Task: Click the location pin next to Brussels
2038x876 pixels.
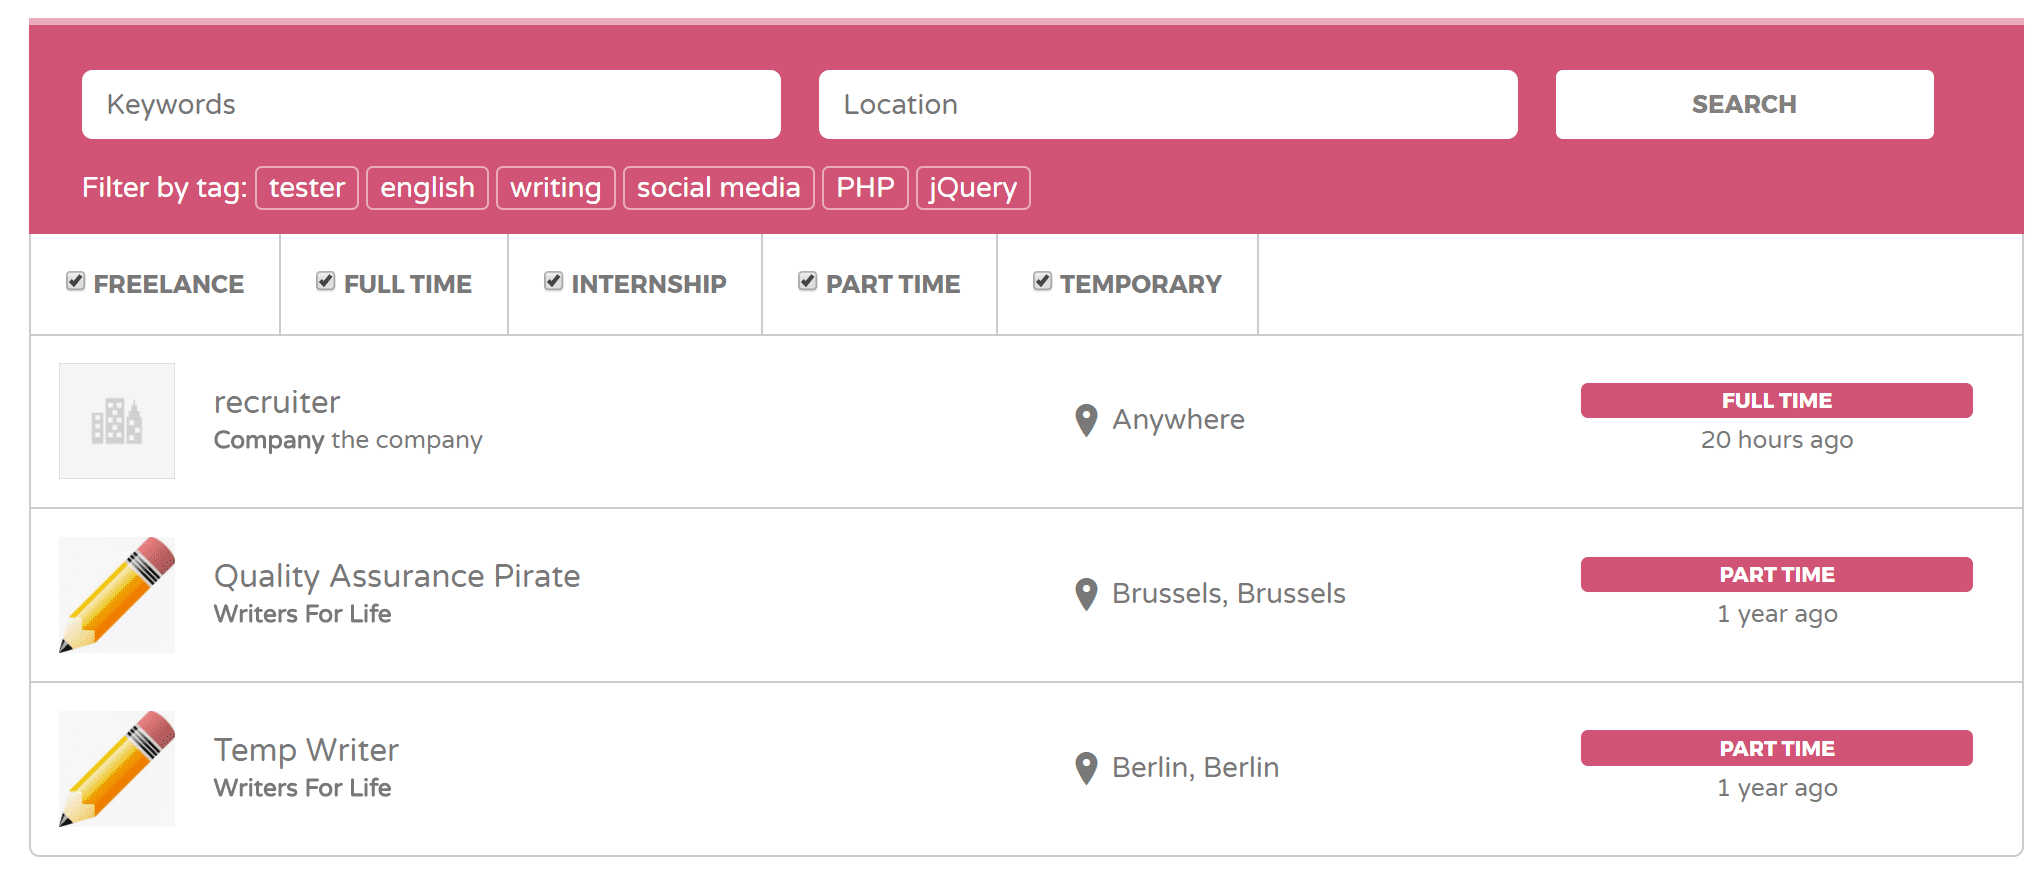Action: pos(1086,594)
